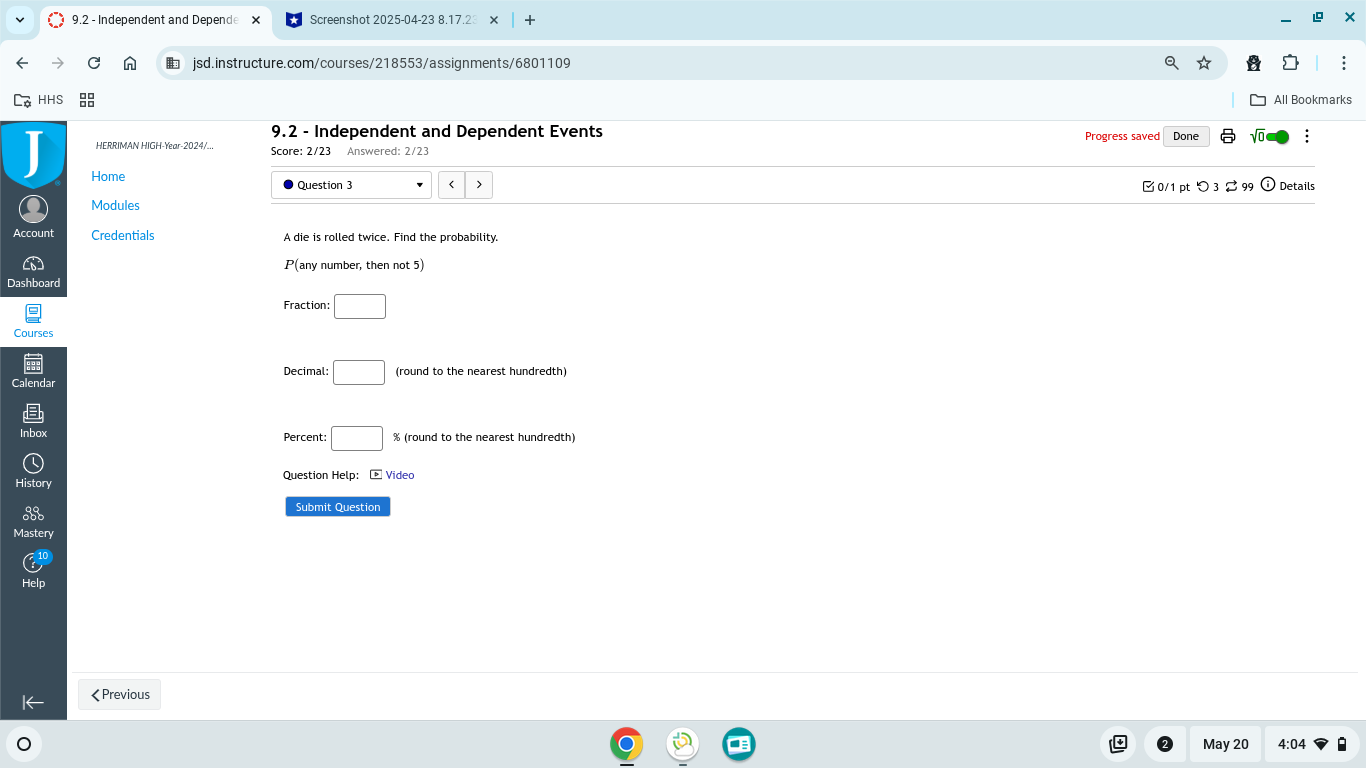Viewport: 1366px width, 768px height.
Task: Open the tab search dropdown arrow
Action: coord(20,20)
